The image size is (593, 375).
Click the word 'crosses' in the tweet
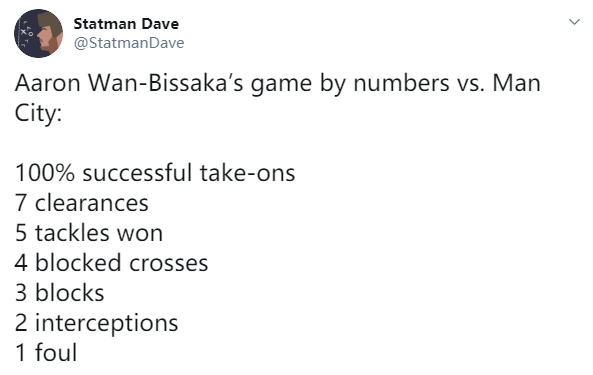tap(168, 263)
